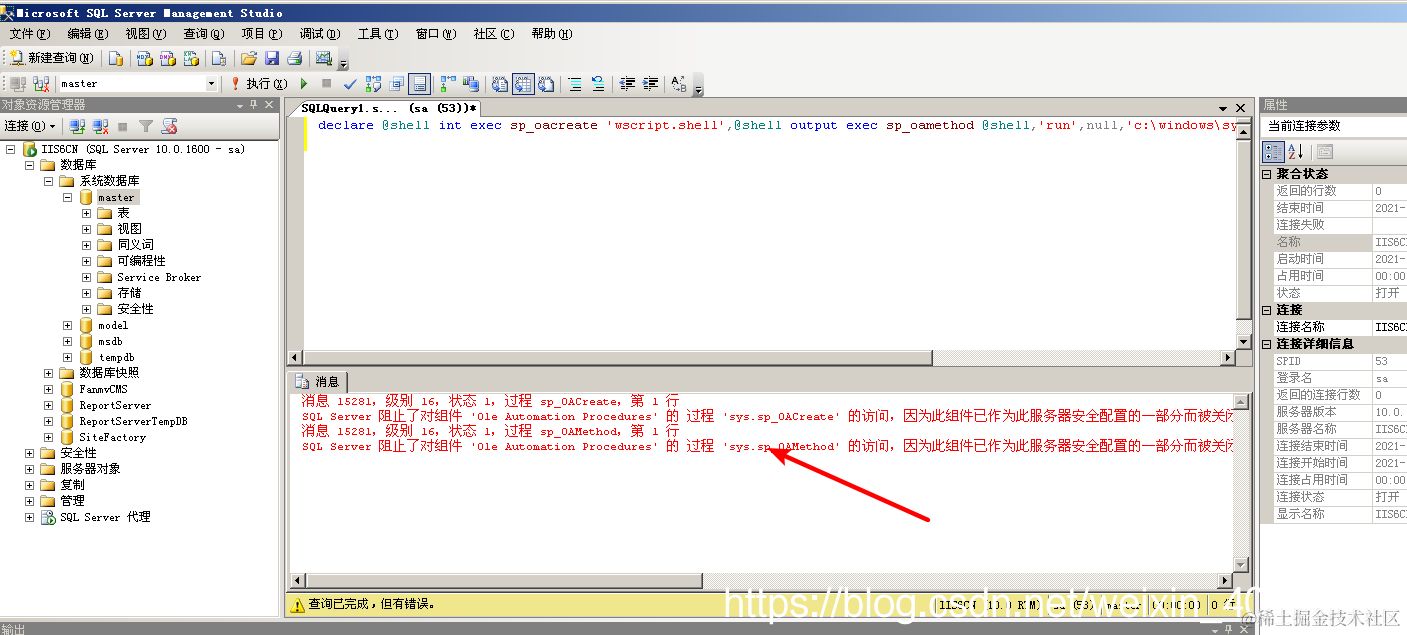Click the alphabetical sort icon in properties panel
Image resolution: width=1407 pixels, height=635 pixels.
click(x=1295, y=152)
